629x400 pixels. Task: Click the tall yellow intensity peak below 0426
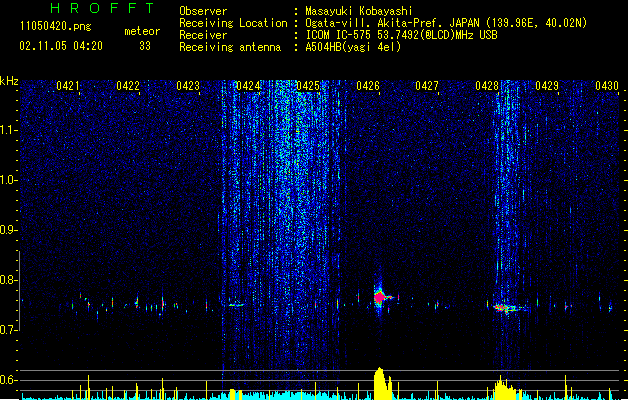381,383
